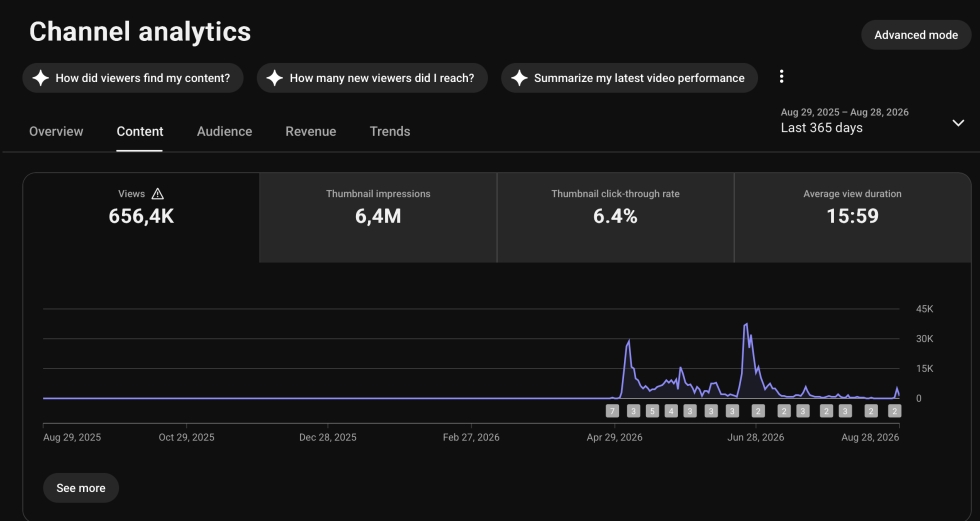Click the video marker showing 7
This screenshot has width=980, height=521.
click(612, 411)
